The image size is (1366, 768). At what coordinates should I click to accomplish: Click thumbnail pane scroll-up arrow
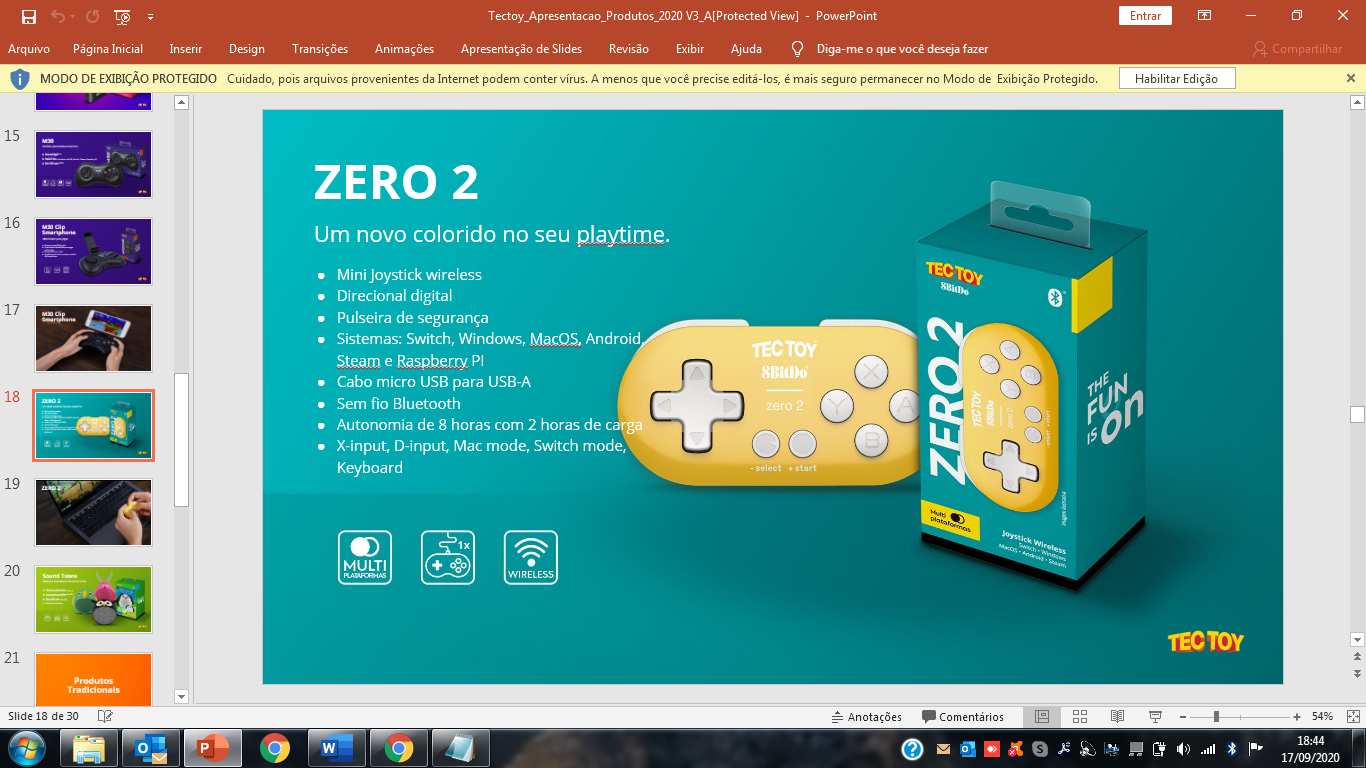(x=181, y=101)
